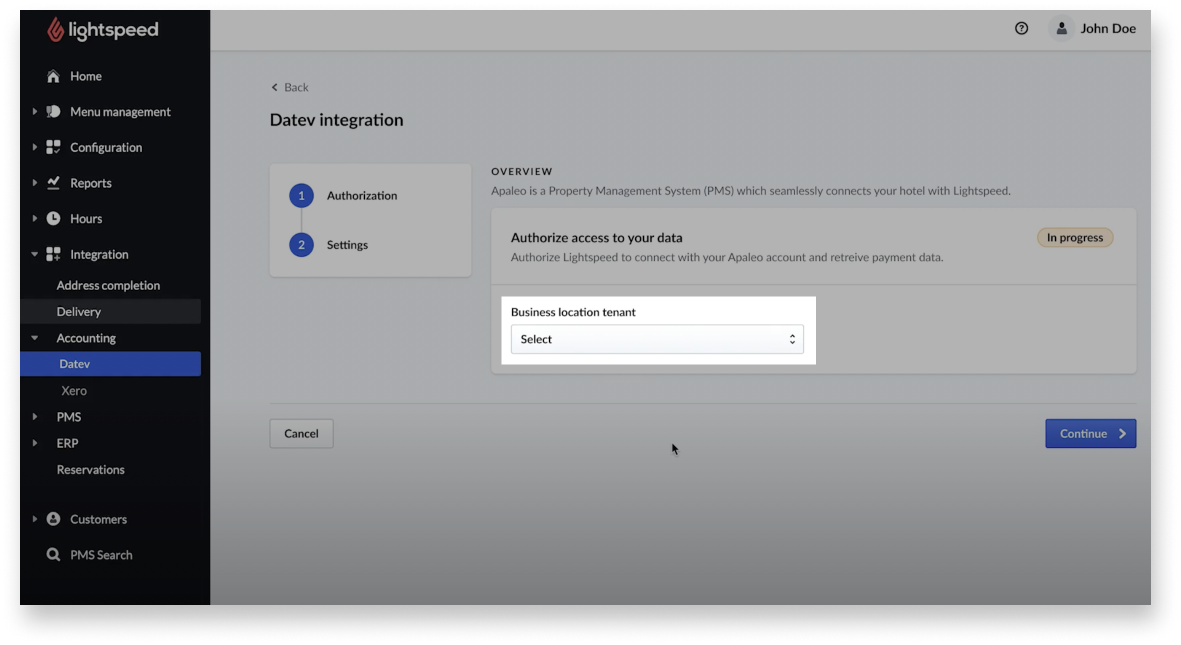Collapse the Integration section arrow
The height and width of the screenshot is (645, 1181).
[34, 254]
